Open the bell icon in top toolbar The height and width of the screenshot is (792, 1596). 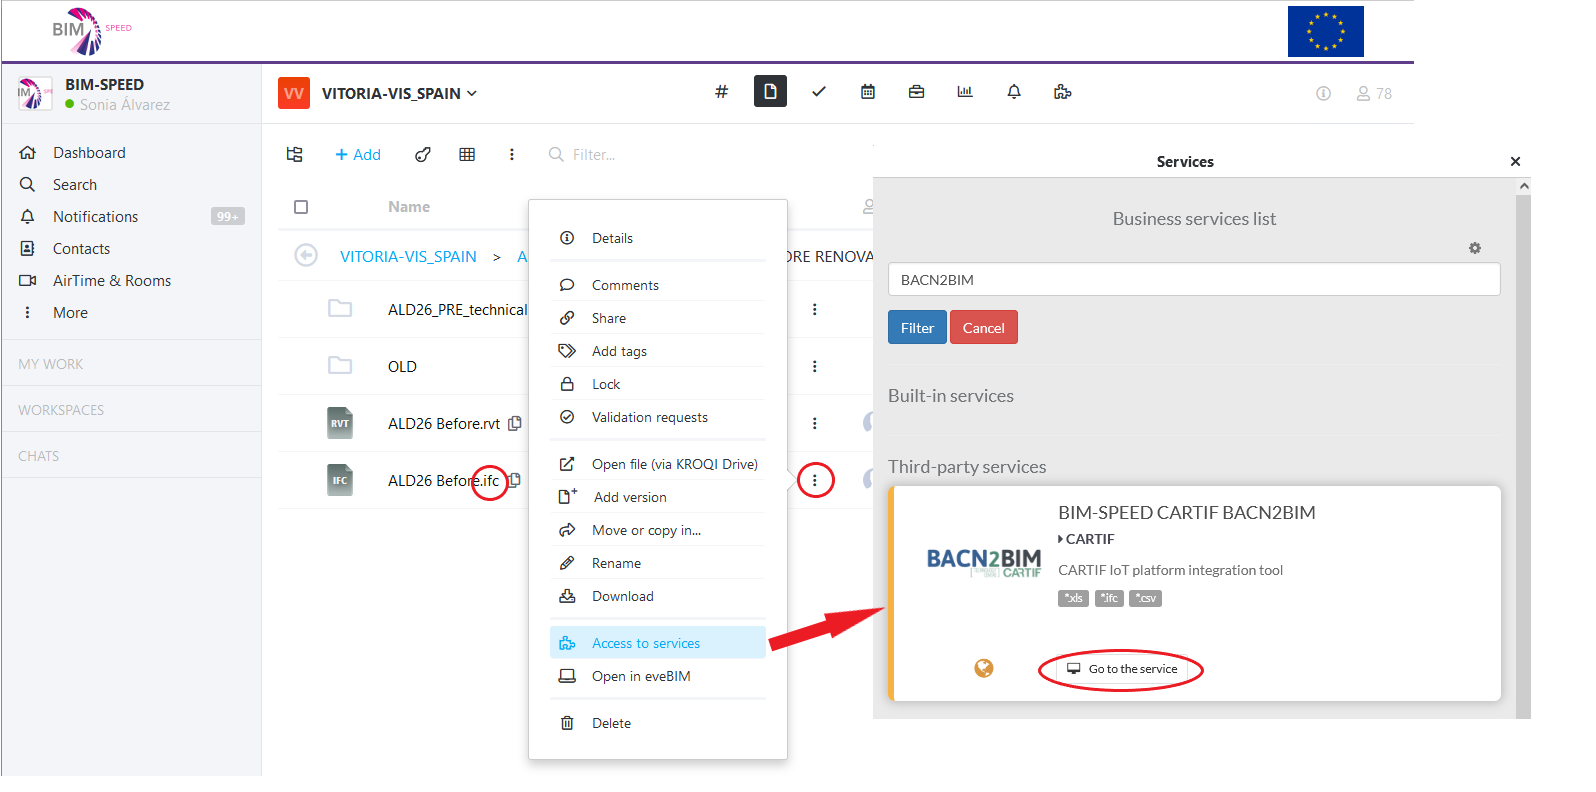1014,92
